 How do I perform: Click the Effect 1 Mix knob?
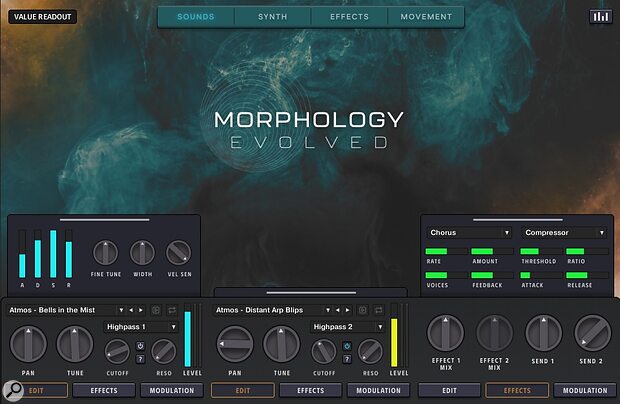pos(446,333)
